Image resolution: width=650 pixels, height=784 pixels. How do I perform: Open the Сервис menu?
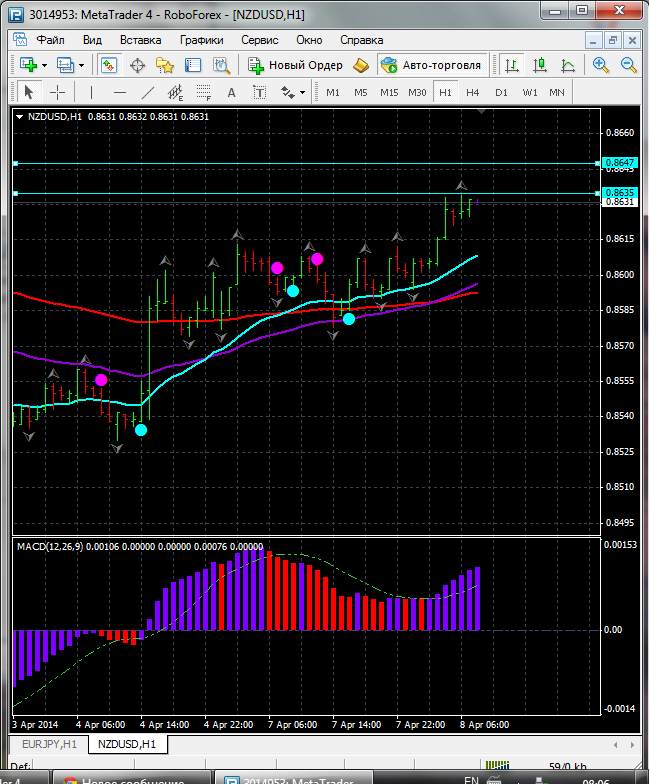point(260,40)
